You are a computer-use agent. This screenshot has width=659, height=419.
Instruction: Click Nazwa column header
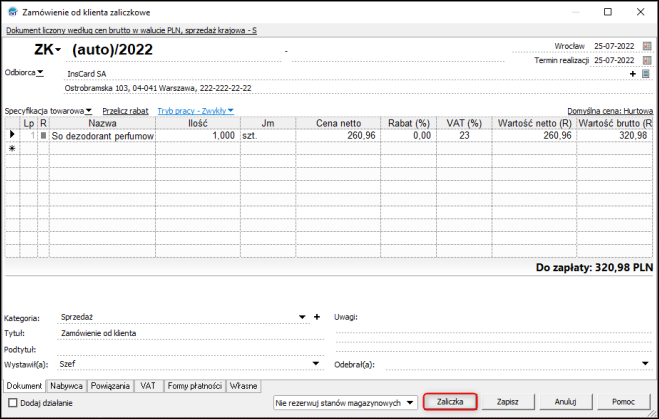[103, 124]
